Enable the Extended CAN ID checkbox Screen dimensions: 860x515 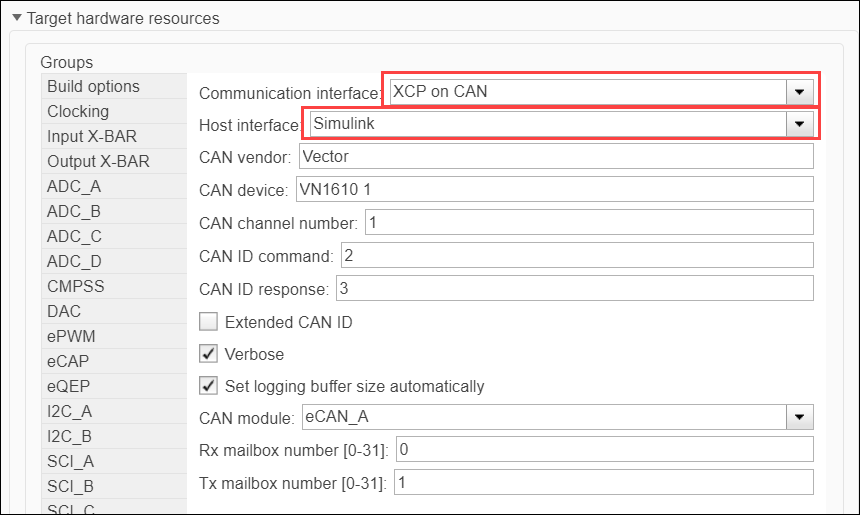pyautogui.click(x=209, y=322)
